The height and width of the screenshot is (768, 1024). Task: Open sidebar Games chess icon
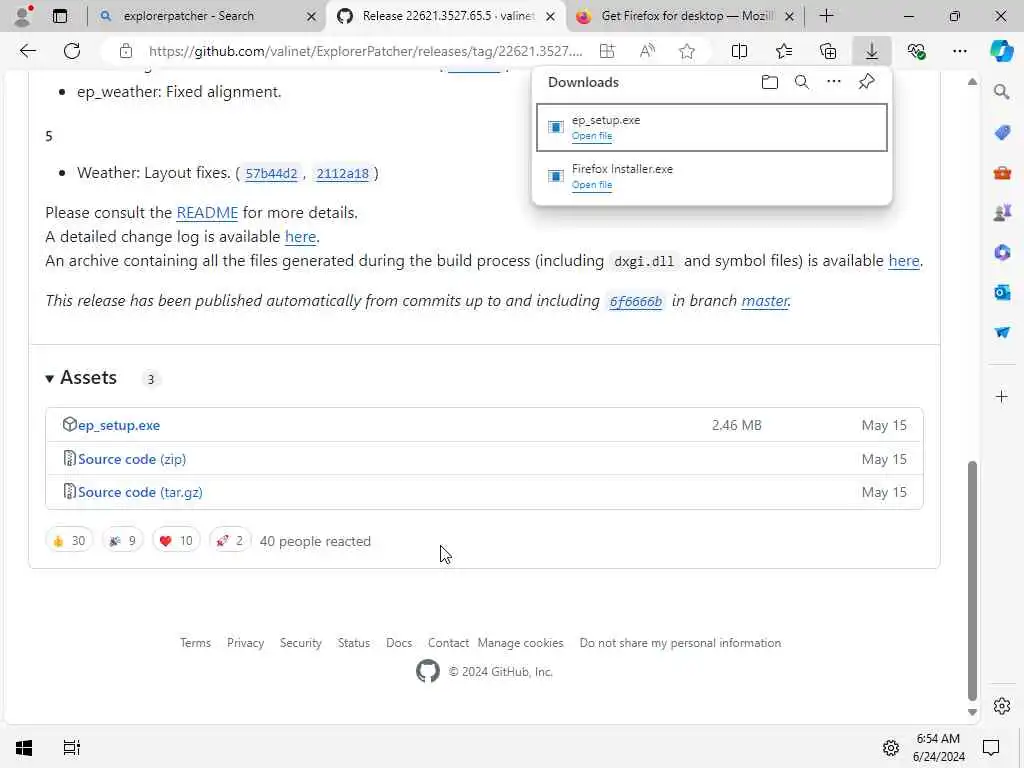pos(1002,212)
